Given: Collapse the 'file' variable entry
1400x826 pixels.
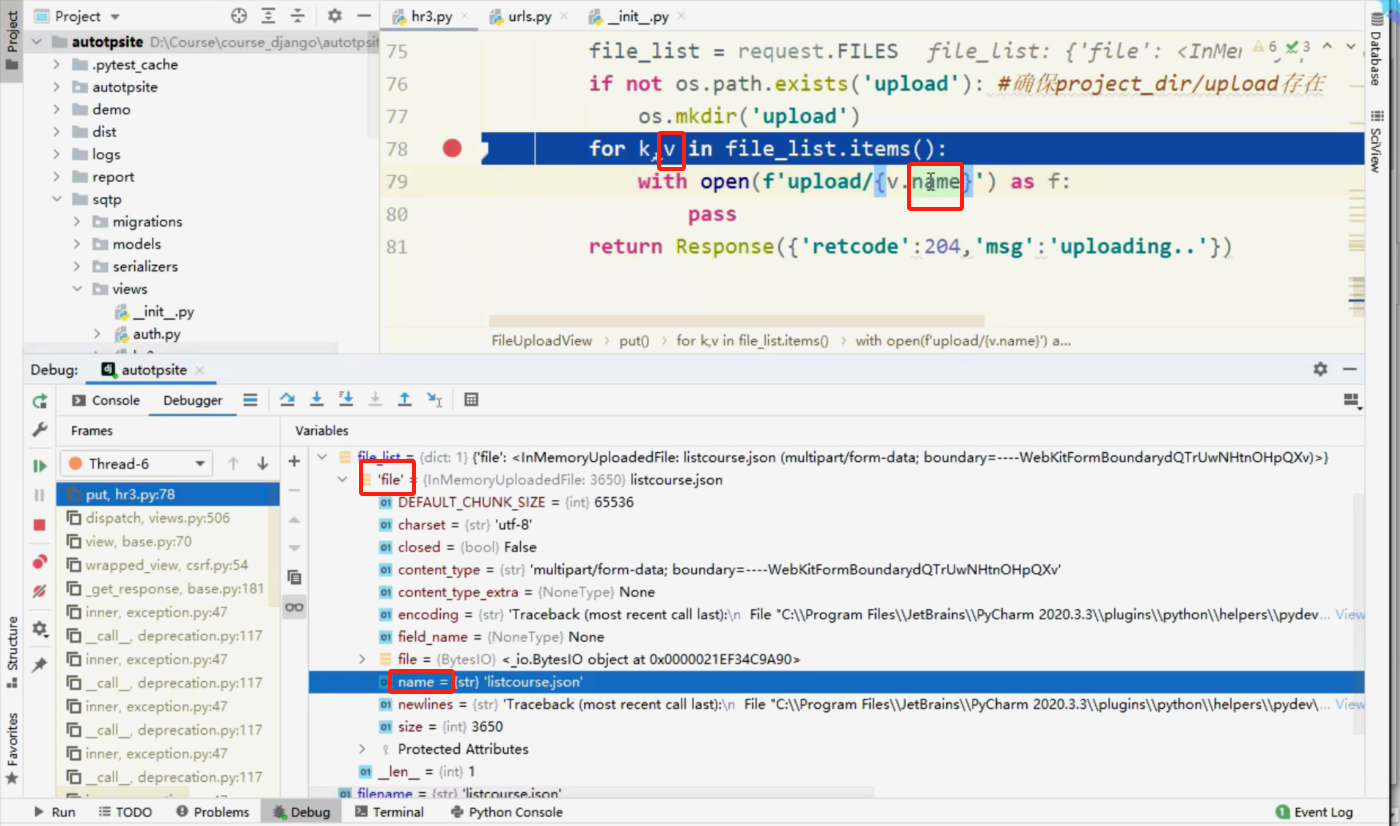Looking at the screenshot, I should pos(342,480).
